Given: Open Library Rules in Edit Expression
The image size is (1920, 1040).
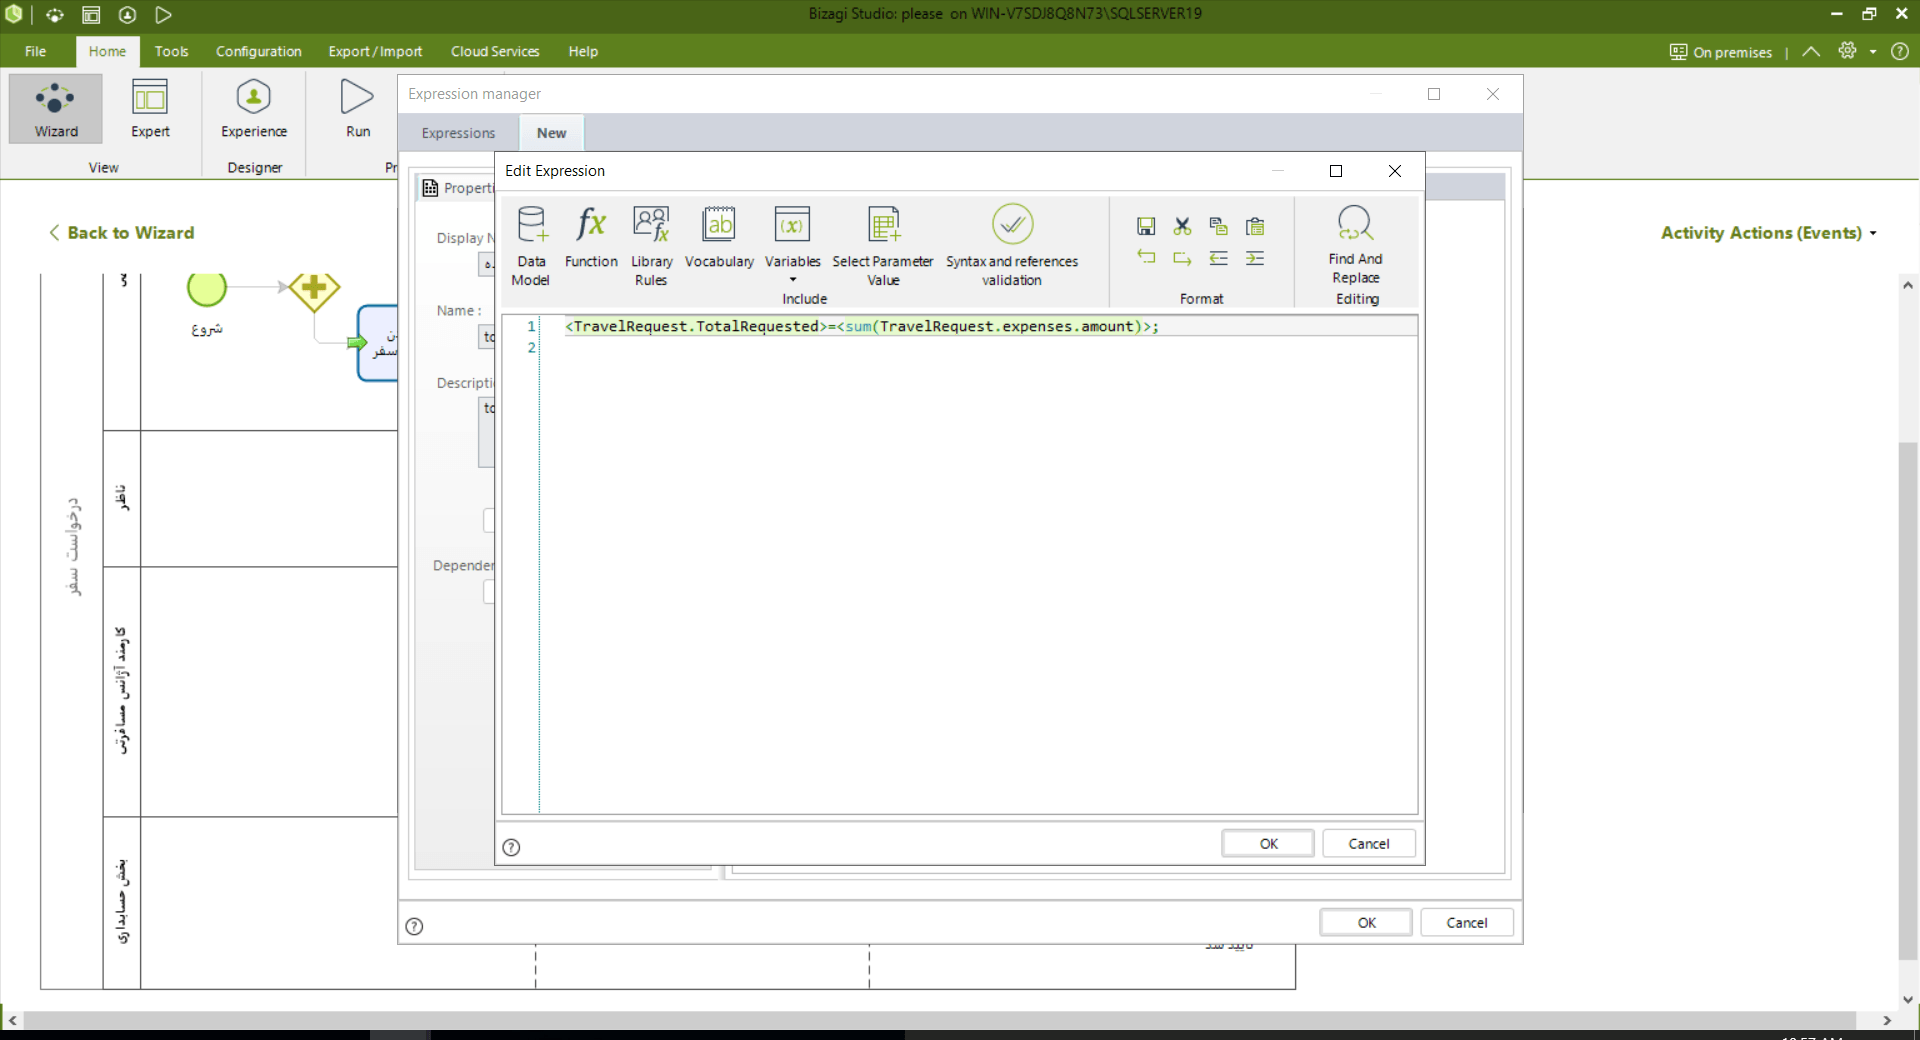Looking at the screenshot, I should [x=651, y=246].
